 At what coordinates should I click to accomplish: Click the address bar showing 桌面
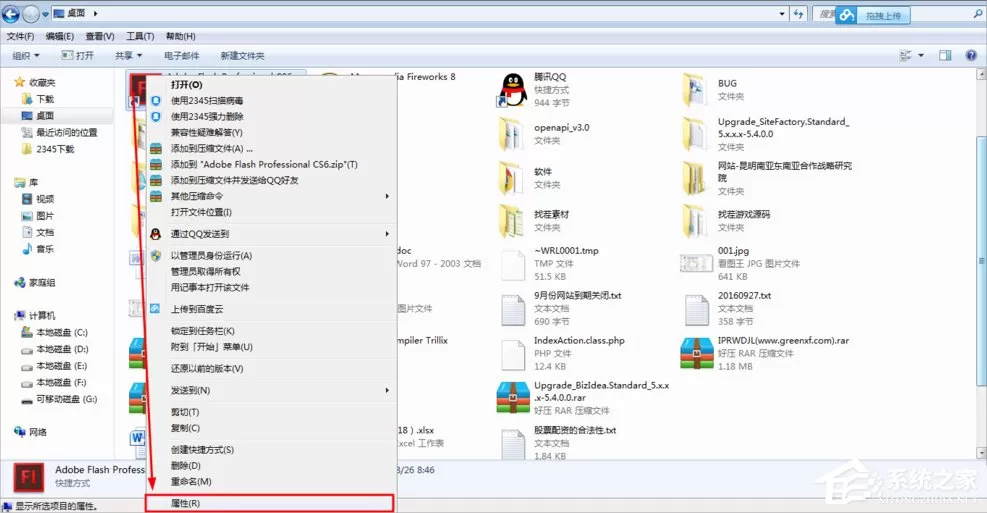420,13
